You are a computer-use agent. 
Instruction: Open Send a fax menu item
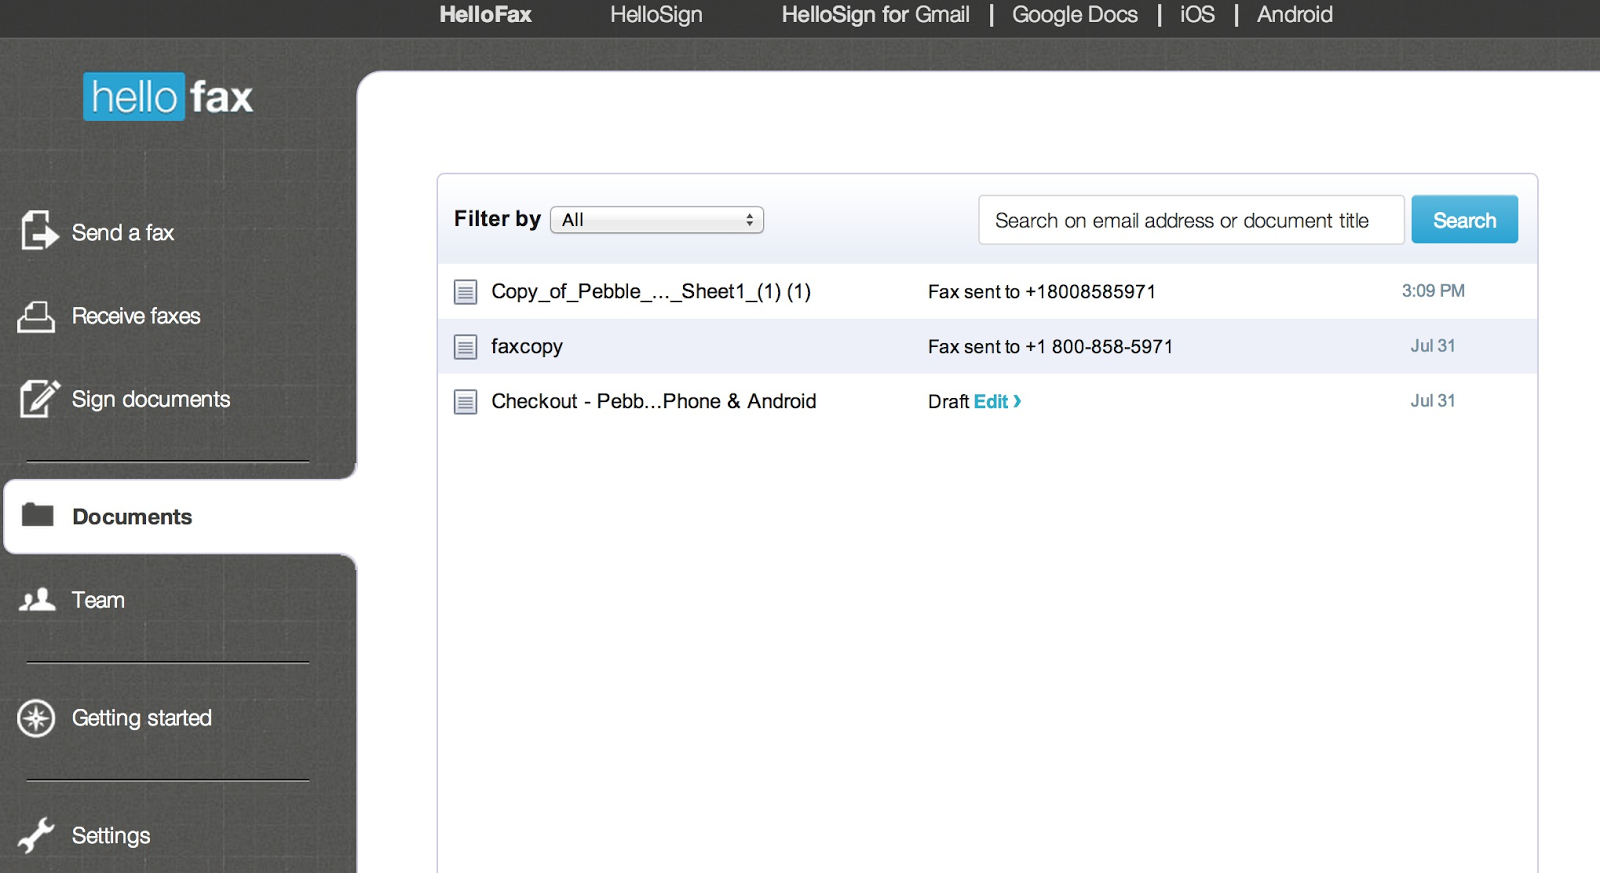123,233
